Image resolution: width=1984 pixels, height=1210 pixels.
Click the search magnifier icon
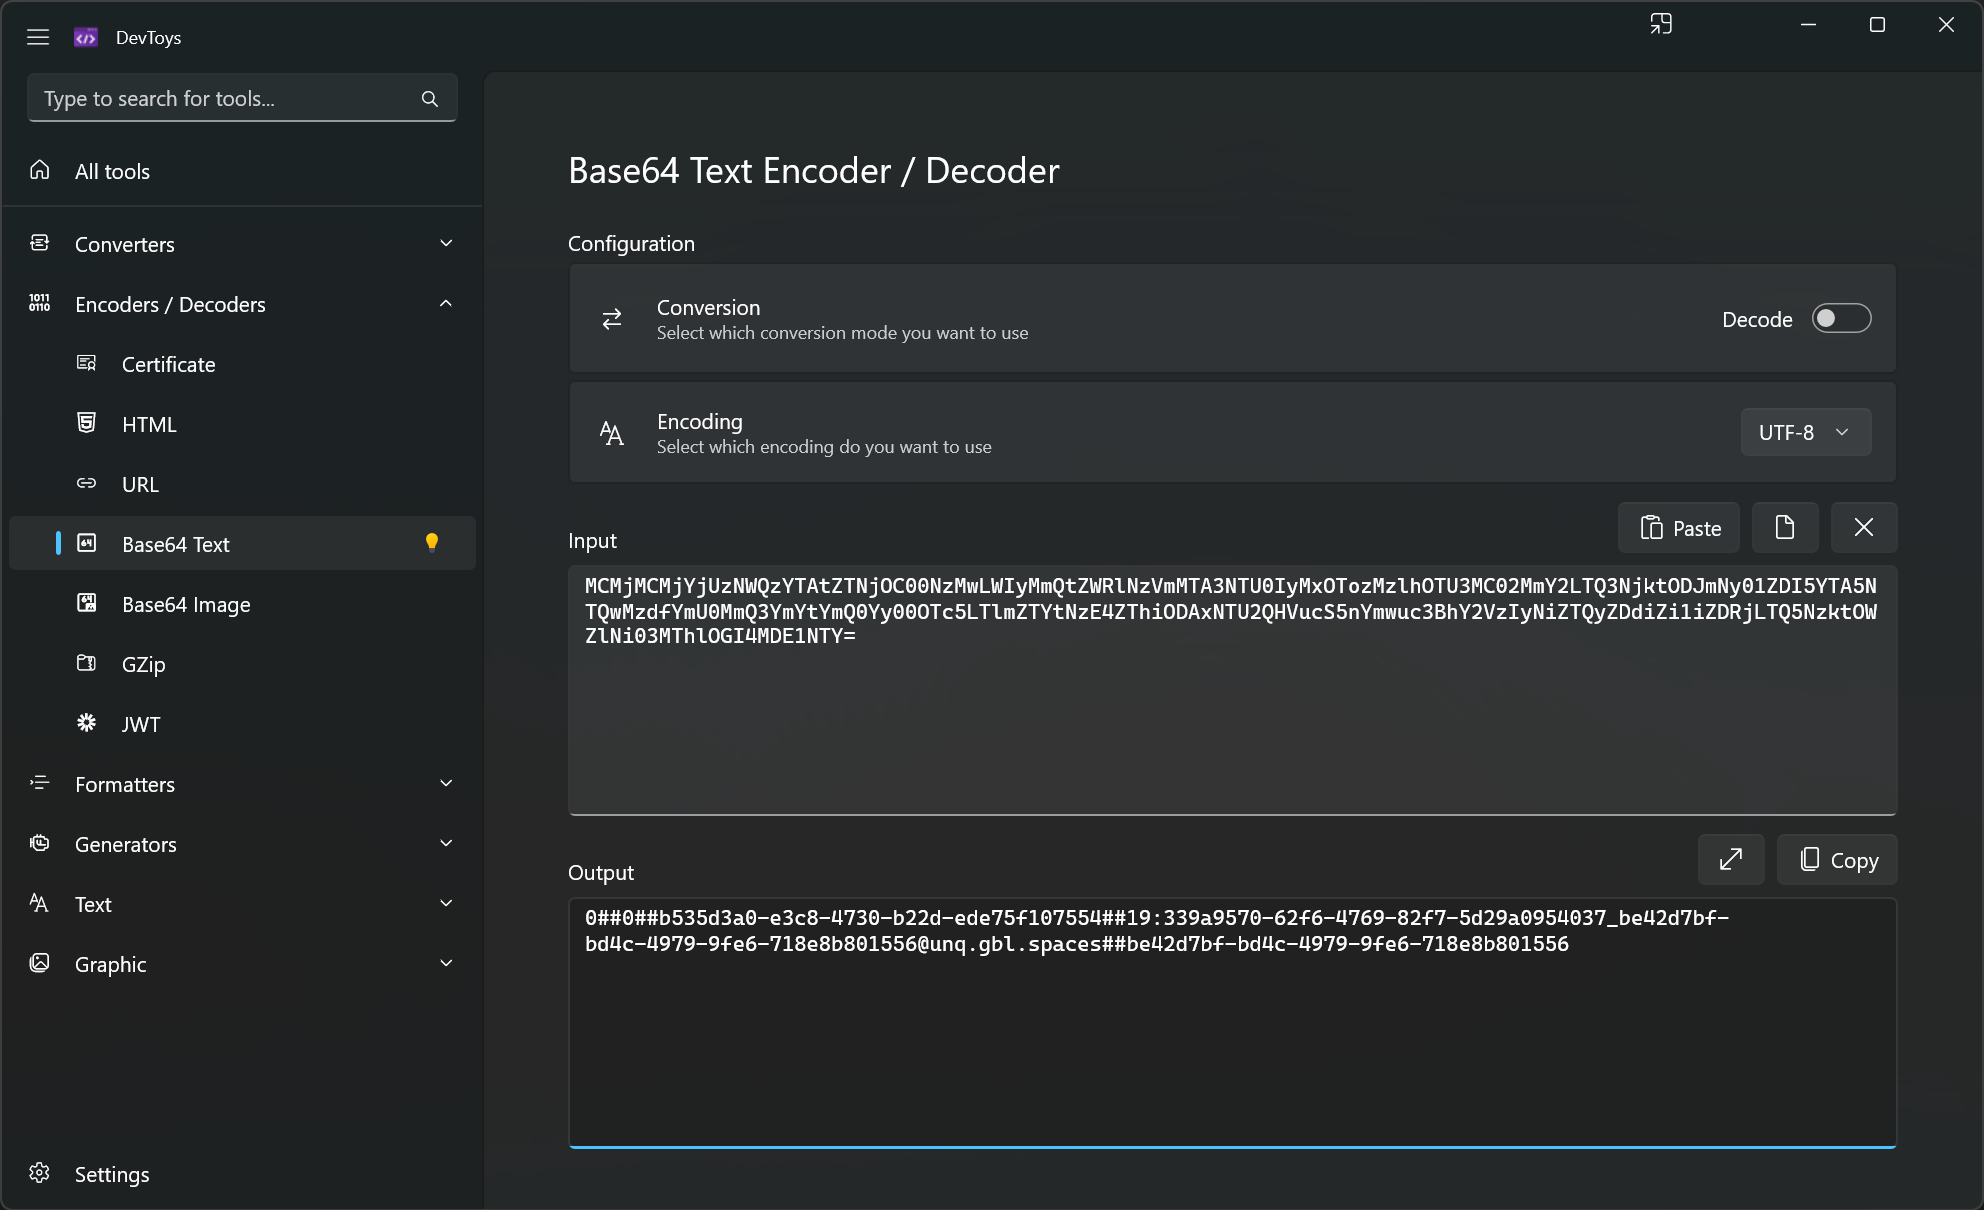(x=430, y=98)
